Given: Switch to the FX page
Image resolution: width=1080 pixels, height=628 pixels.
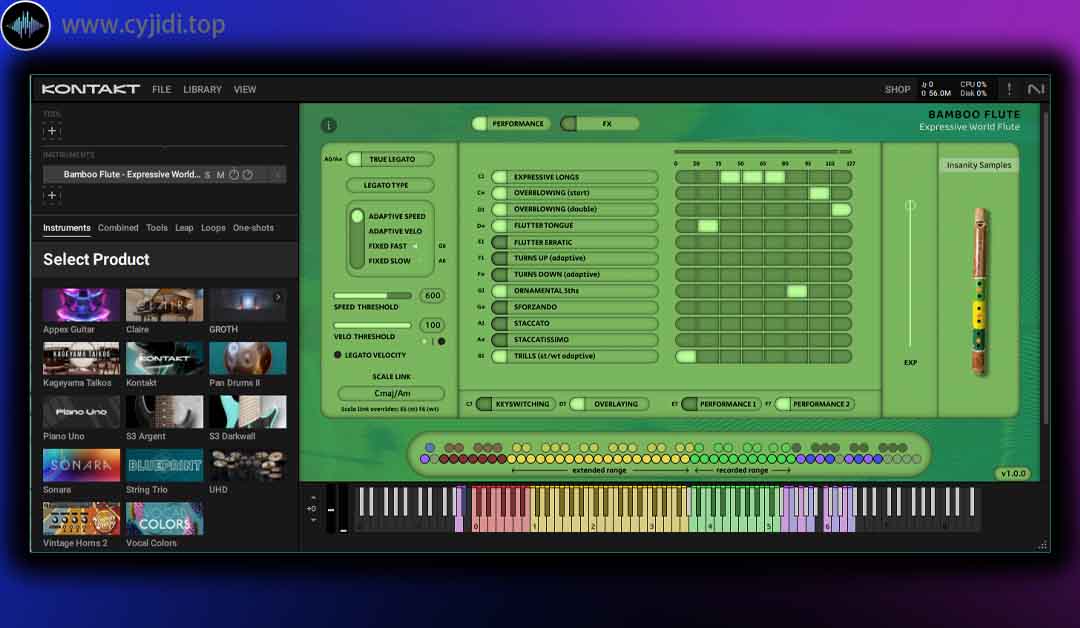Looking at the screenshot, I should (x=600, y=124).
